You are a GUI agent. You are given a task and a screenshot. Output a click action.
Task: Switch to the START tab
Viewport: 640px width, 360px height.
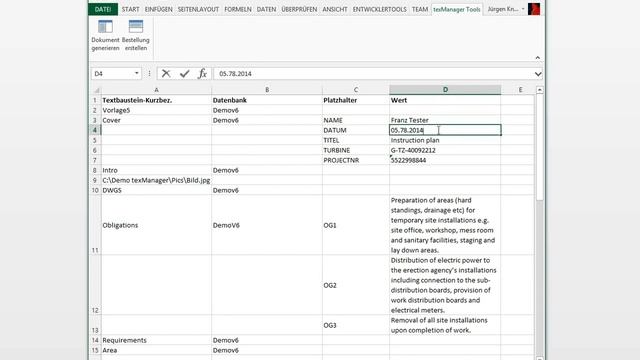pyautogui.click(x=130, y=9)
